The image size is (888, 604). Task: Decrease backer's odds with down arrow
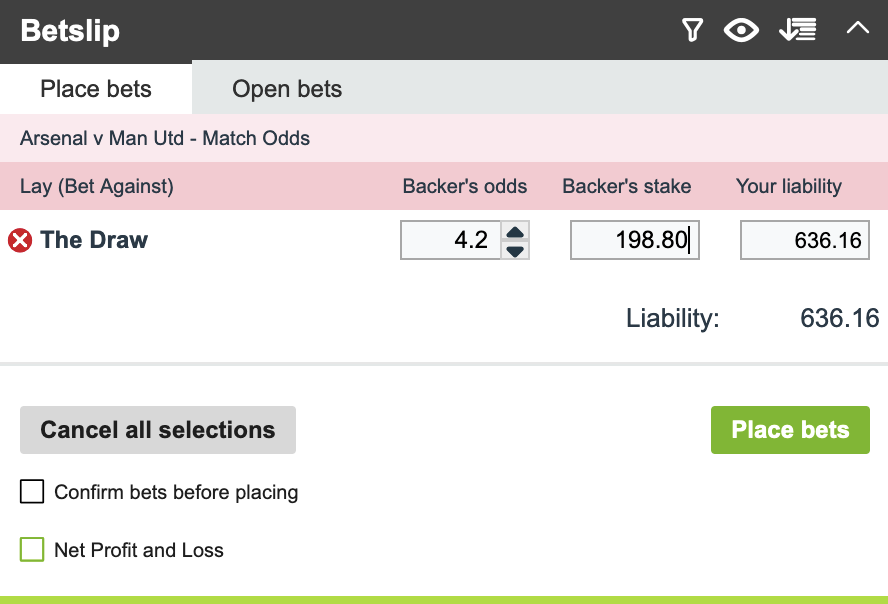(515, 250)
